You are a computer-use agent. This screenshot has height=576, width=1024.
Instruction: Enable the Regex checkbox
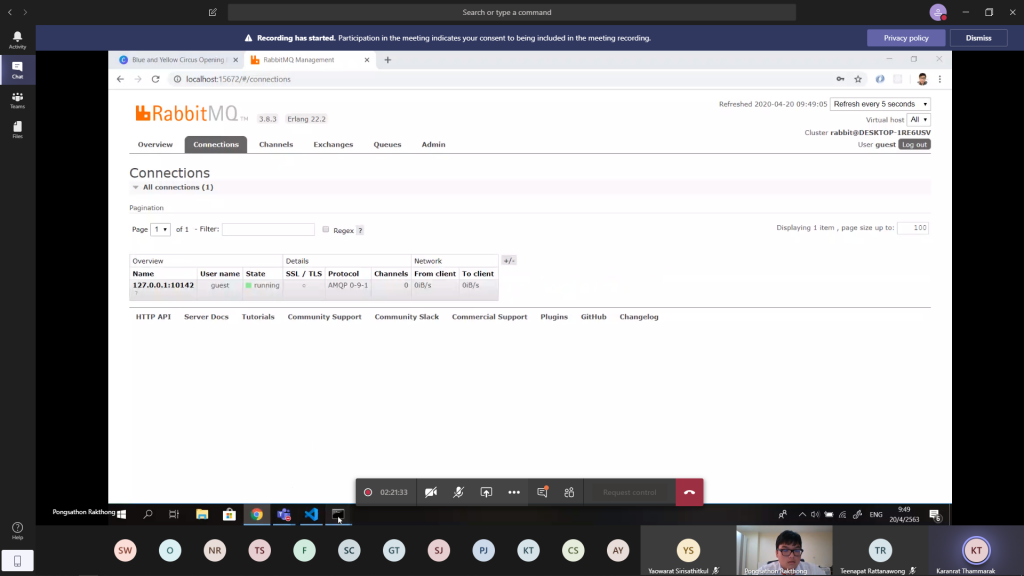(326, 230)
